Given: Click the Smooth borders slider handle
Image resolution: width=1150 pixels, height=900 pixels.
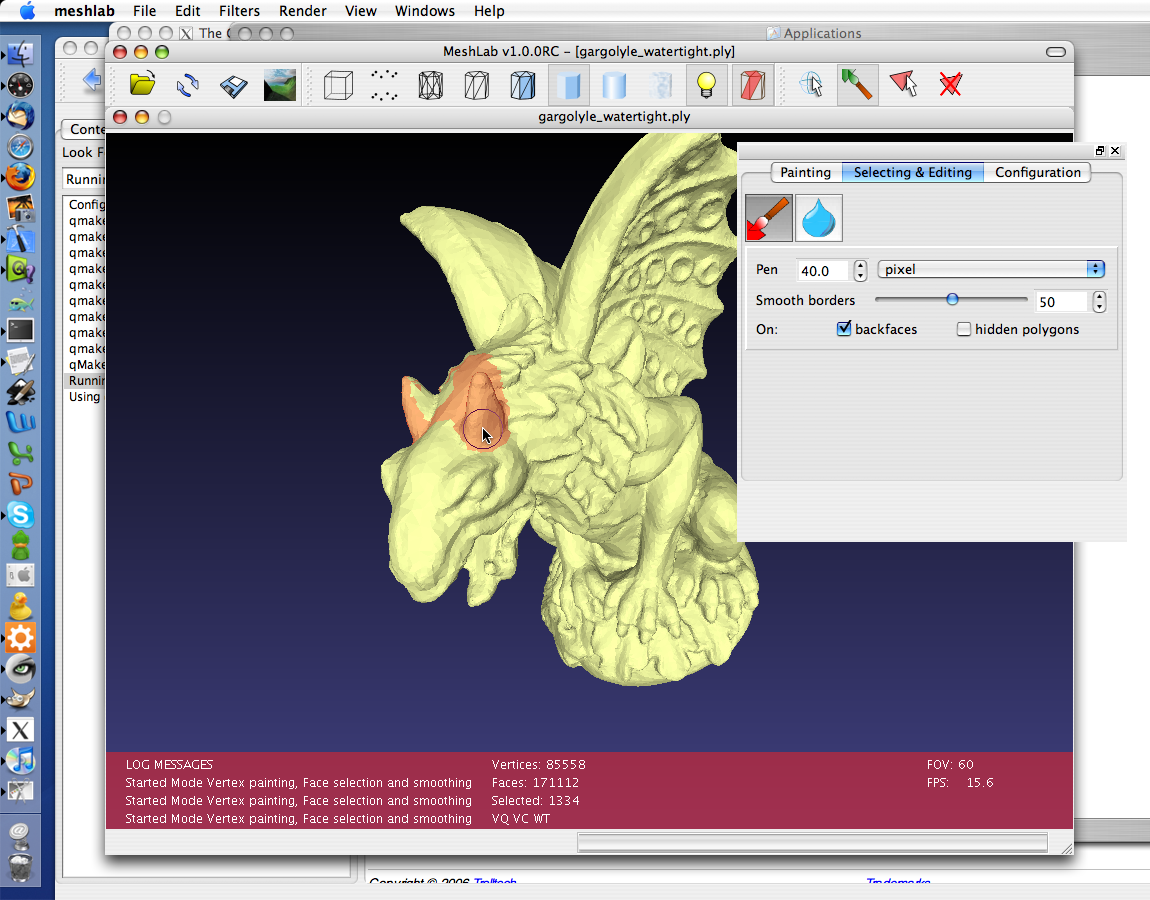Looking at the screenshot, I should (x=952, y=299).
